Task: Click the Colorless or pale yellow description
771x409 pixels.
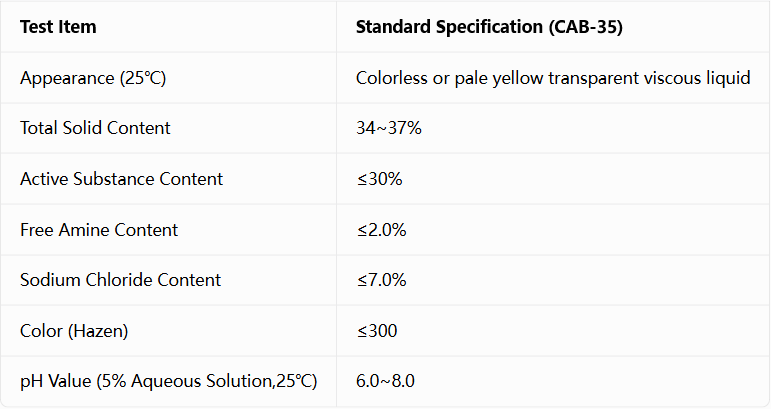Action: (553, 78)
